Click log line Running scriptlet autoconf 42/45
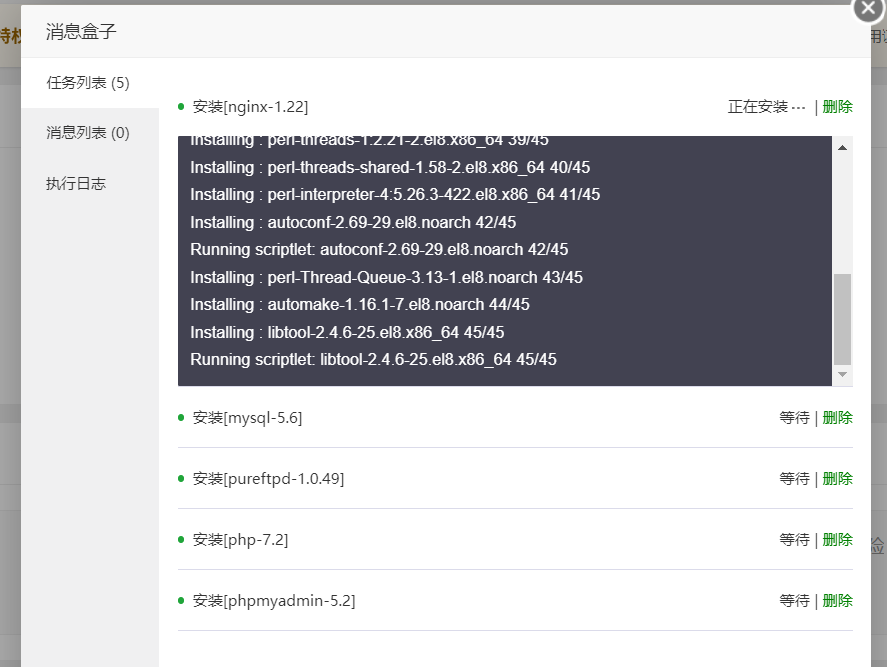Image resolution: width=887 pixels, height=667 pixels. 379,249
